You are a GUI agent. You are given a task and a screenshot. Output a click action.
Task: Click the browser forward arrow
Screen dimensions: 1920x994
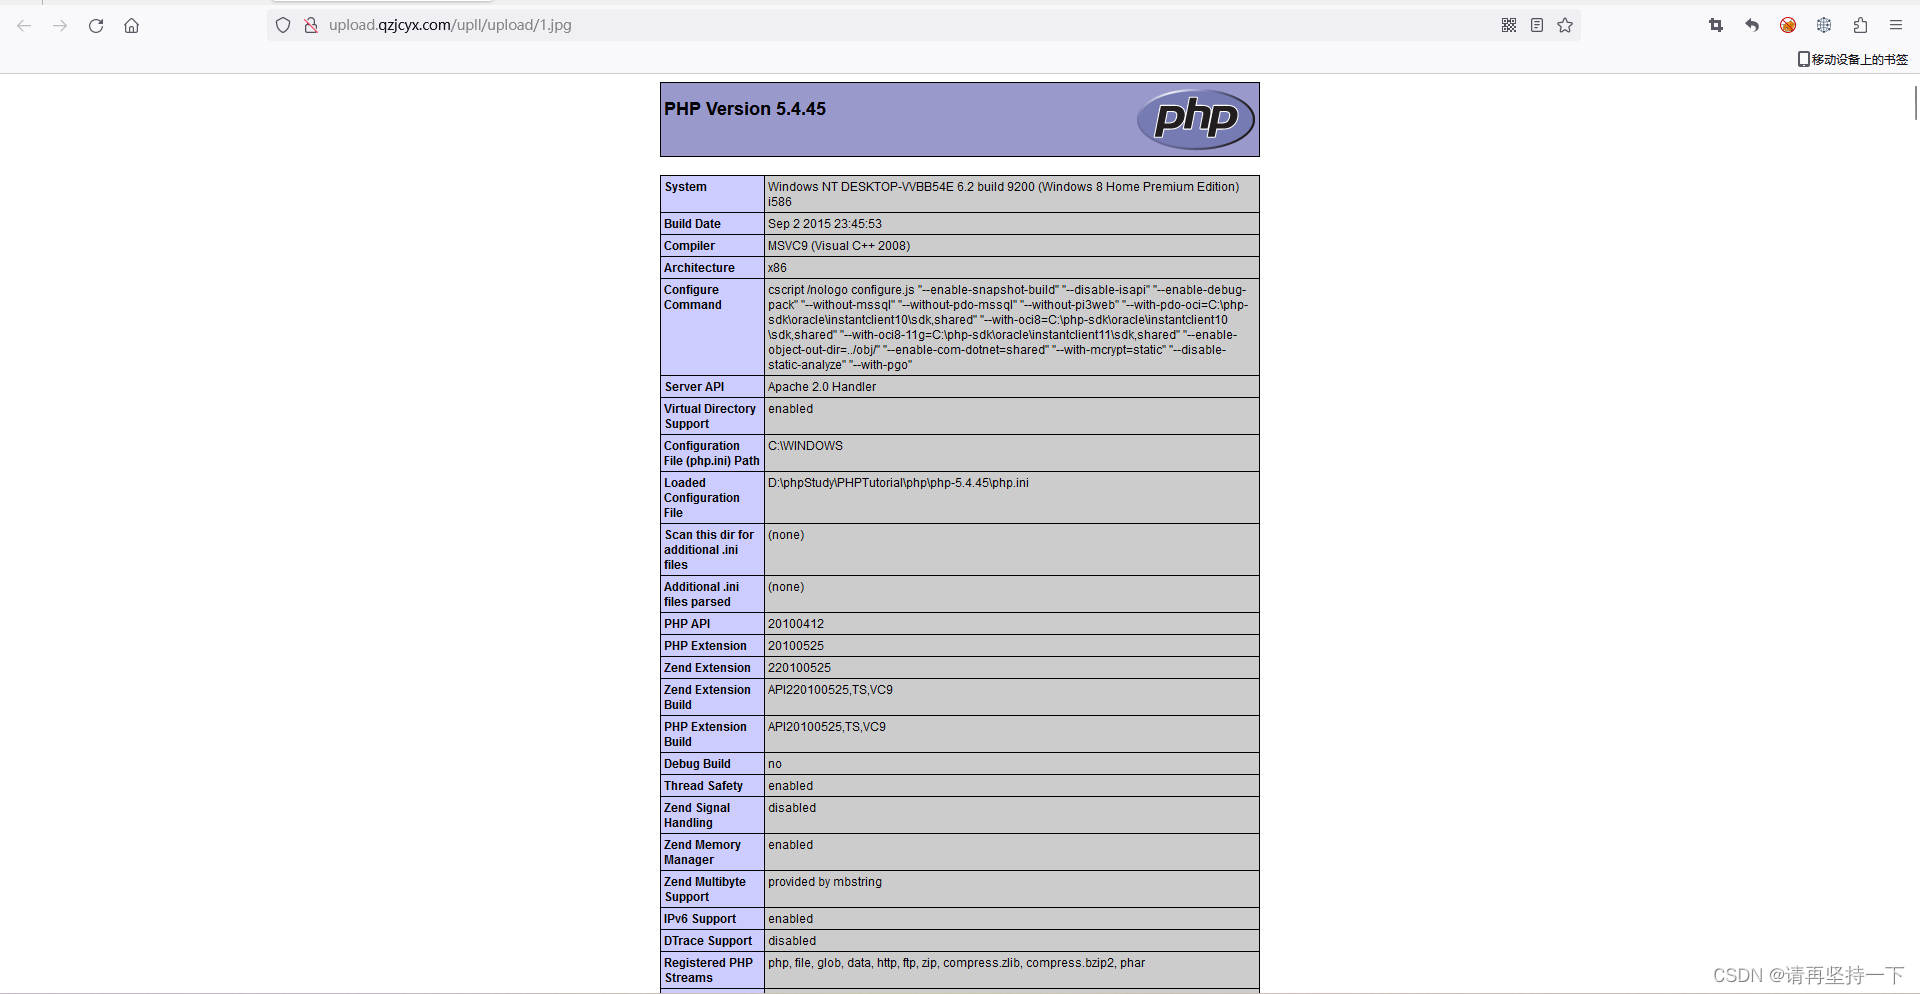pyautogui.click(x=60, y=26)
